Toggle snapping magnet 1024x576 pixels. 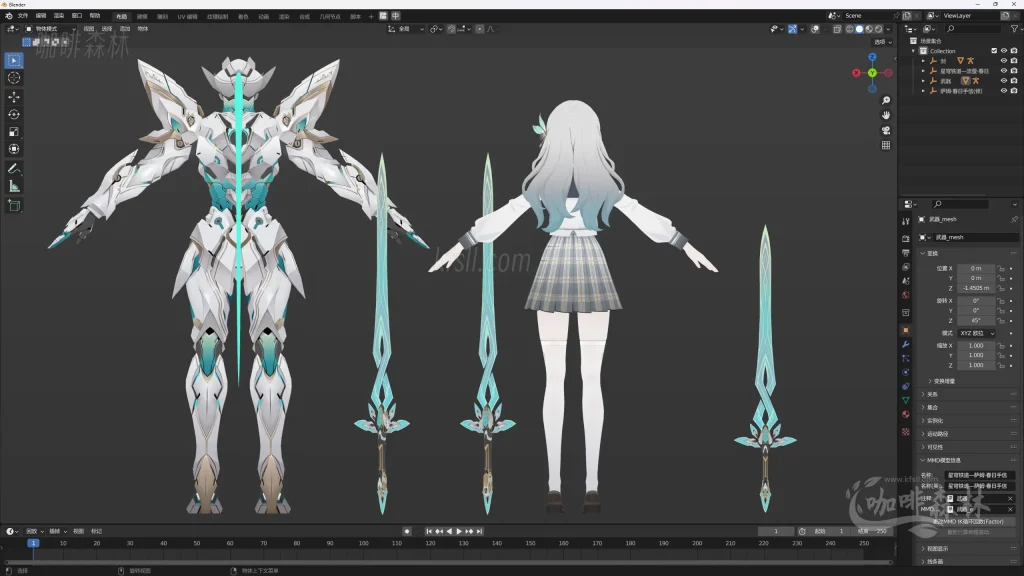451,29
